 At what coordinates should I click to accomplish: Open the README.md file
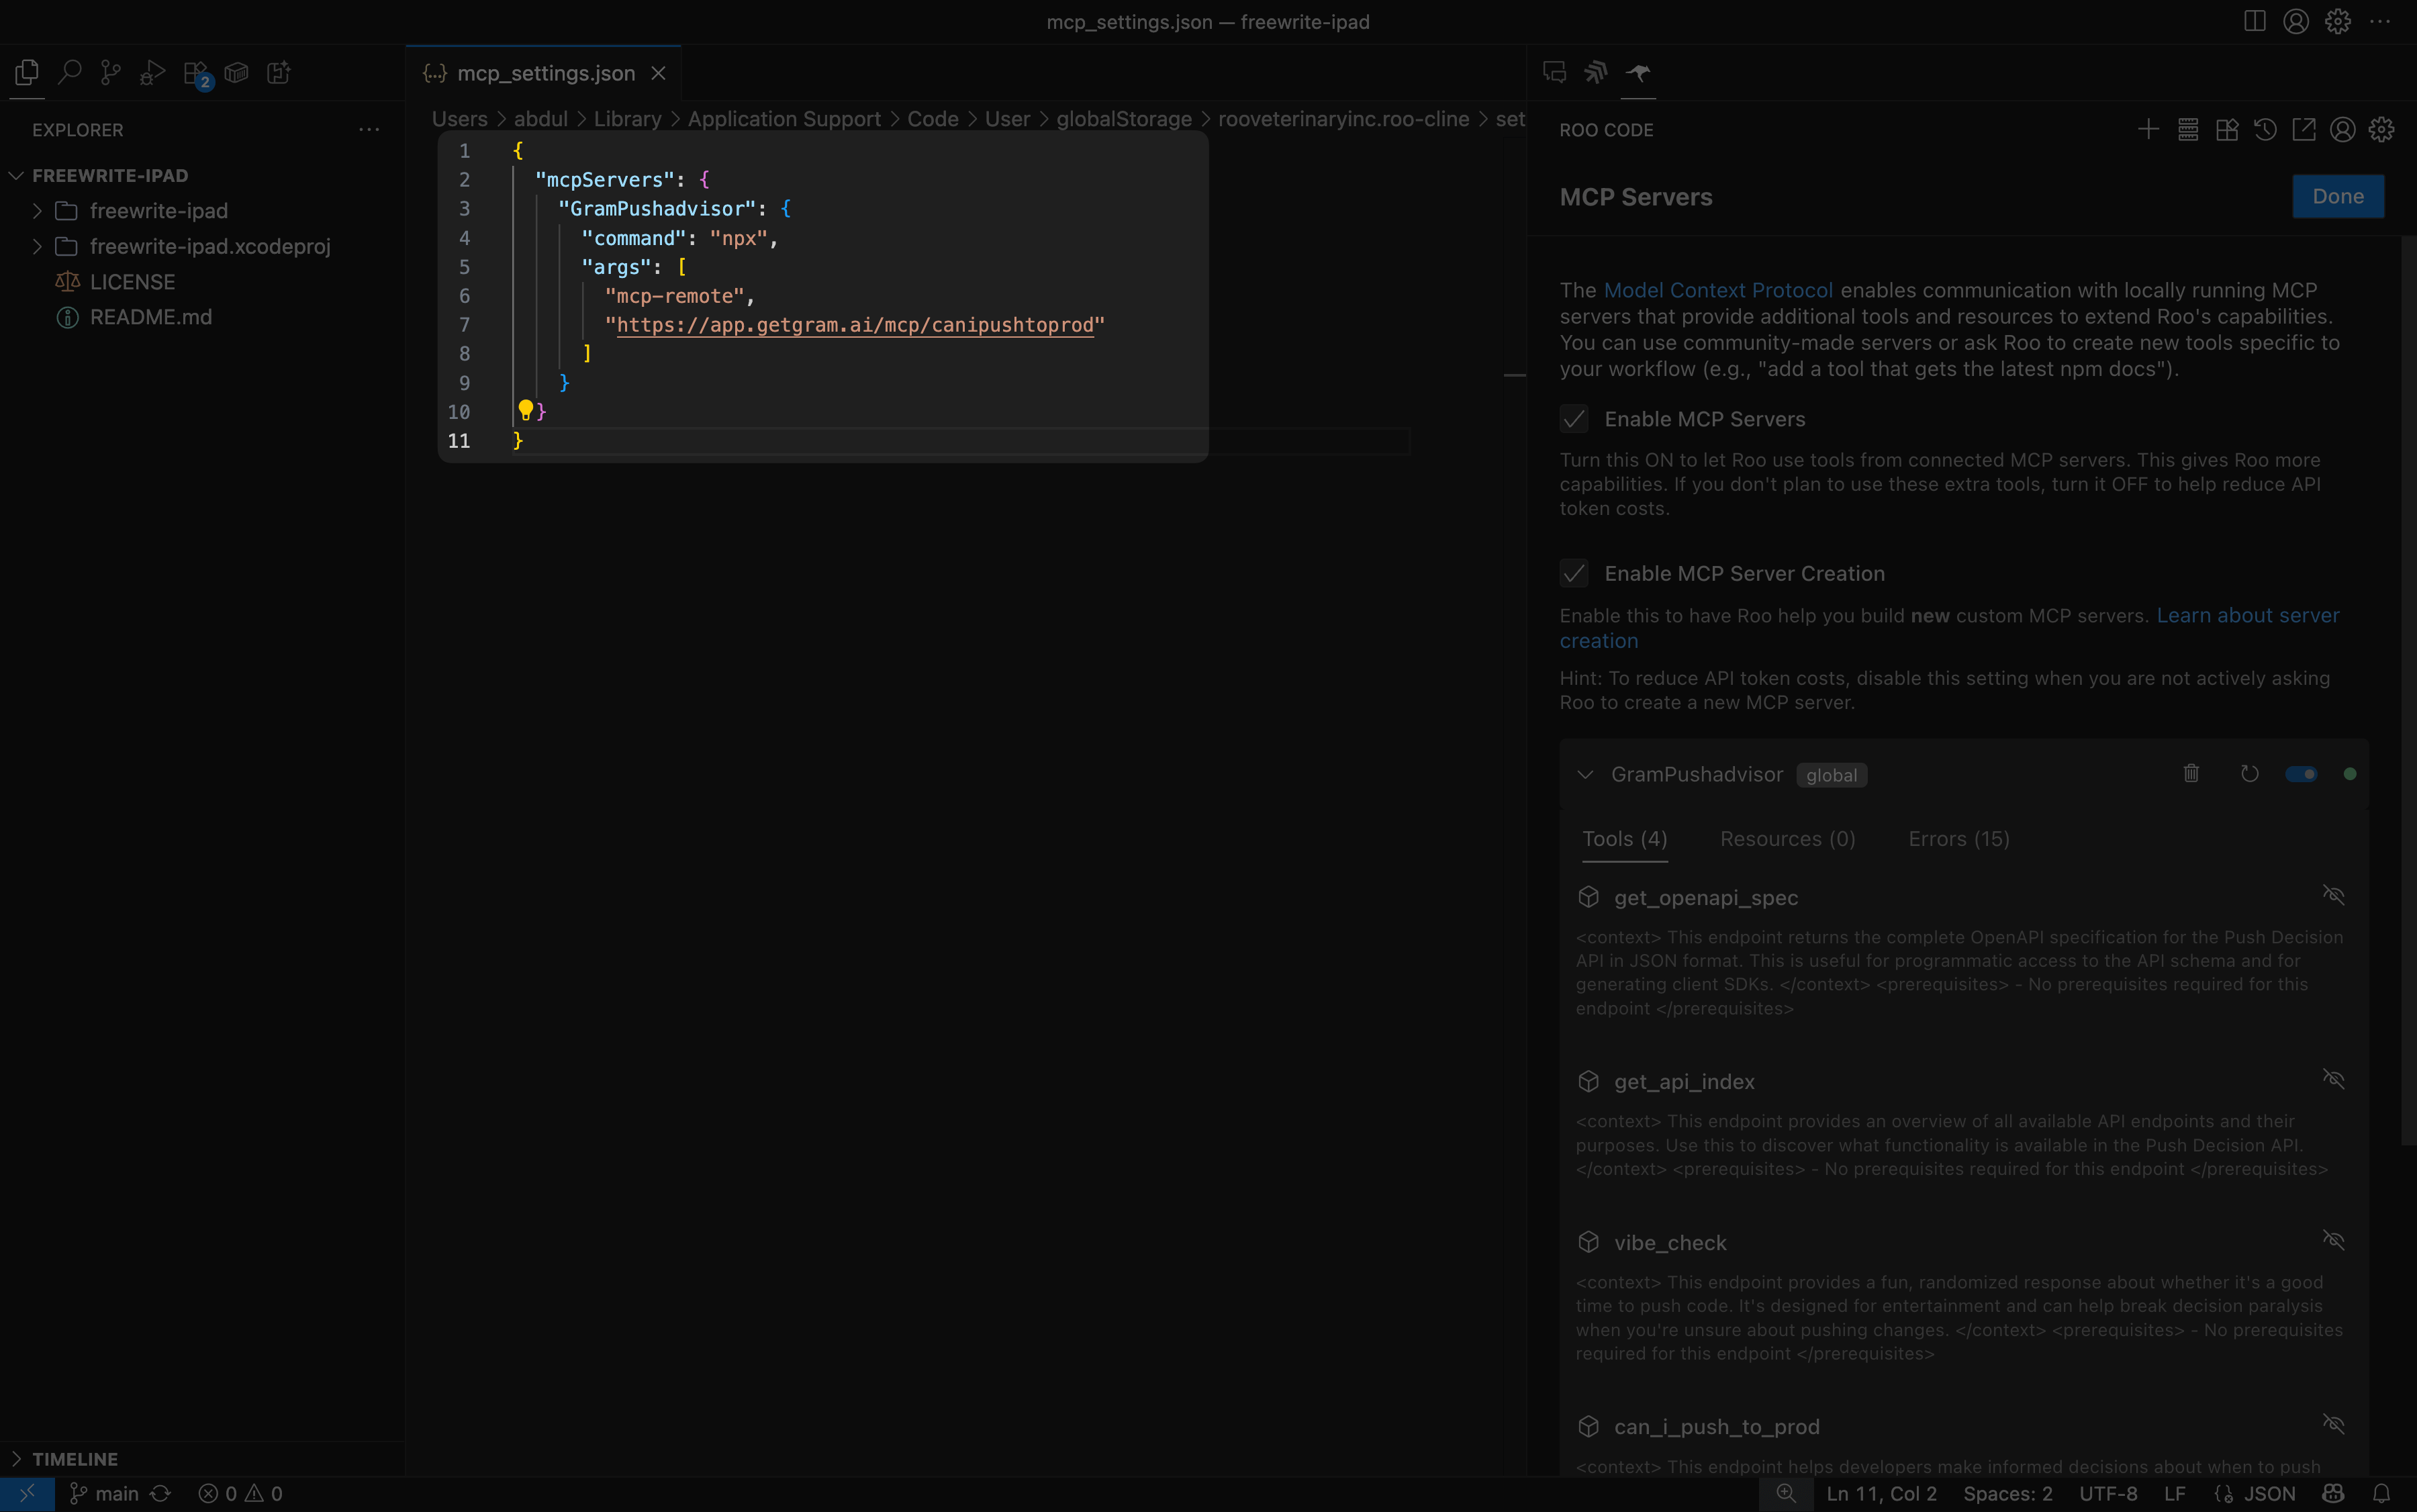(x=150, y=317)
